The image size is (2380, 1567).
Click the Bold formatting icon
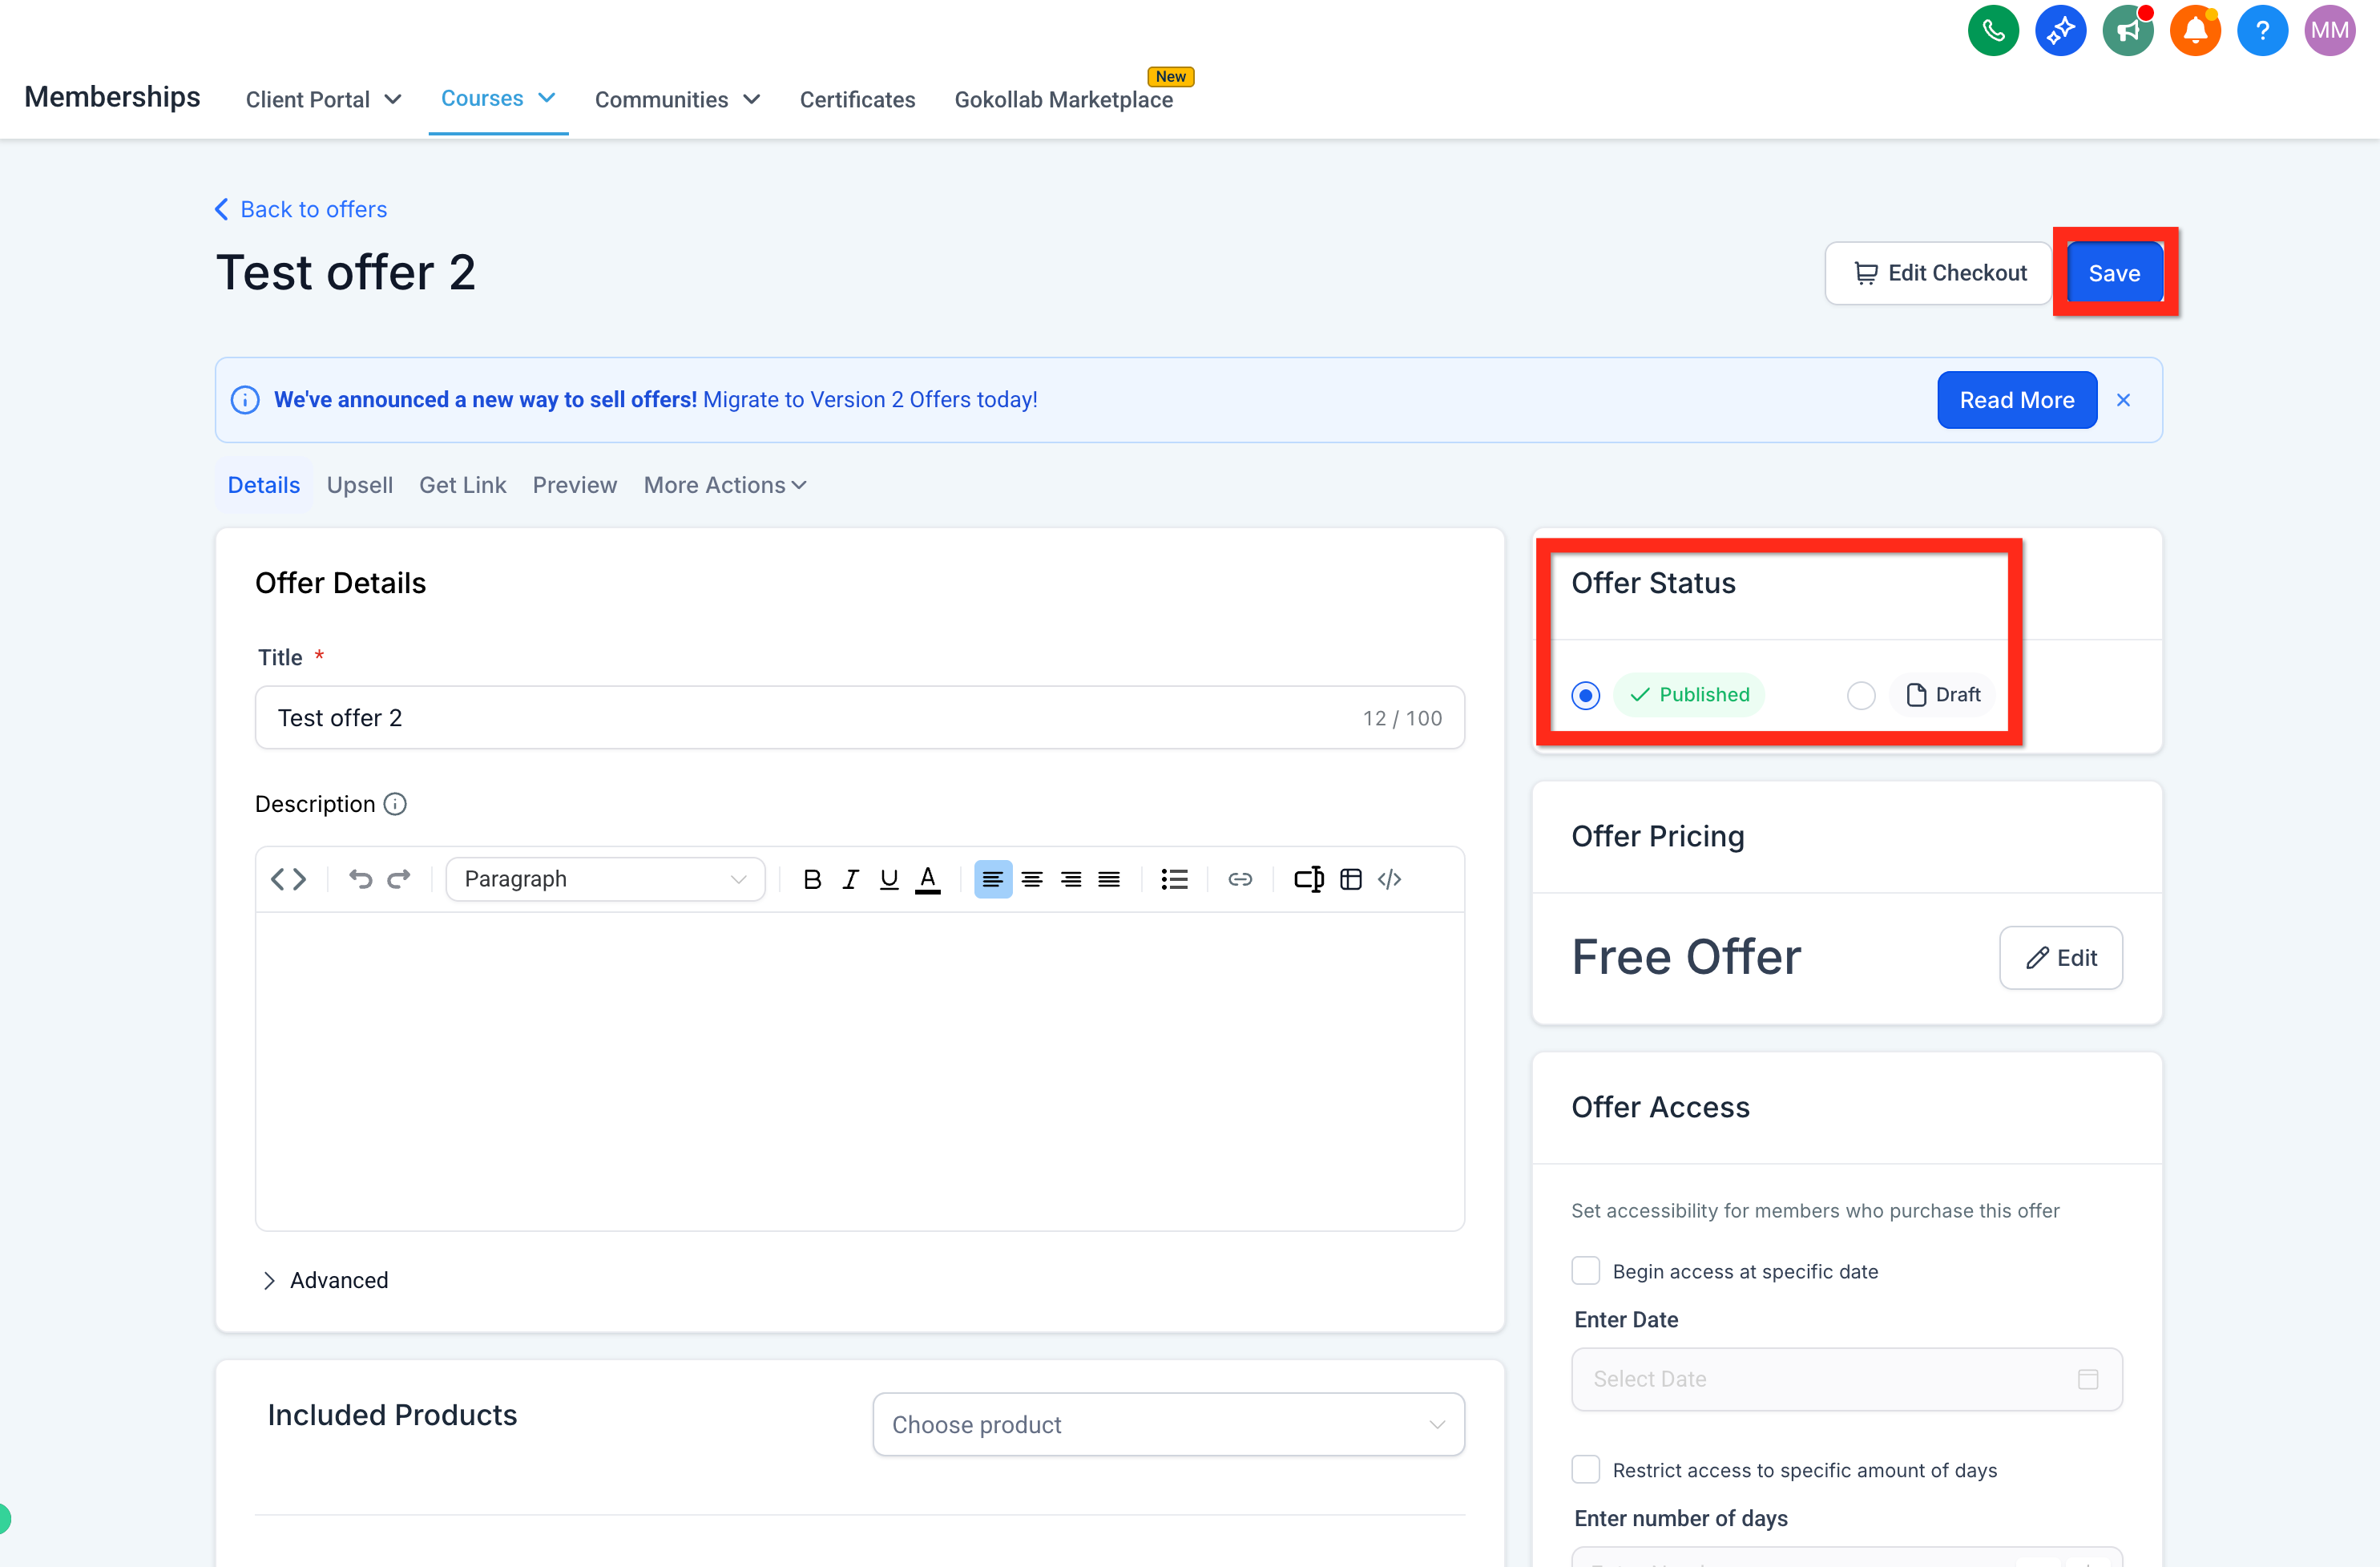point(812,879)
